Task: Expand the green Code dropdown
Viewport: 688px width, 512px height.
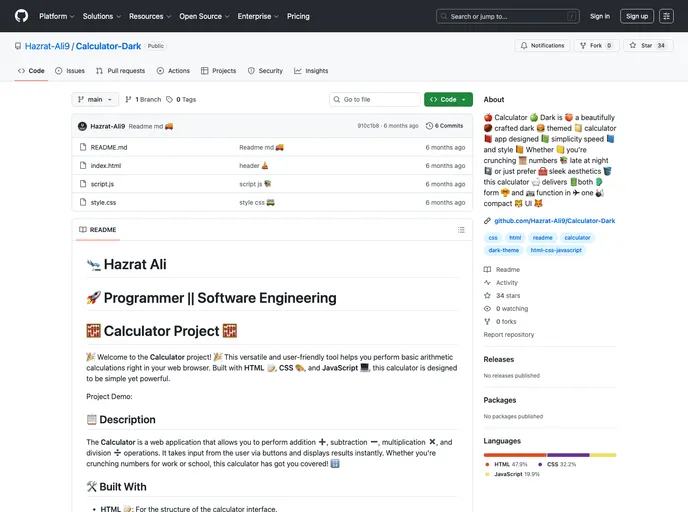Action: [448, 100]
